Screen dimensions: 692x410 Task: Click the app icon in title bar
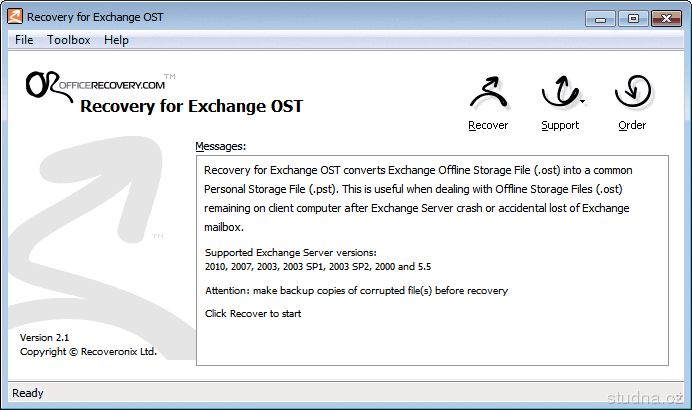point(15,17)
